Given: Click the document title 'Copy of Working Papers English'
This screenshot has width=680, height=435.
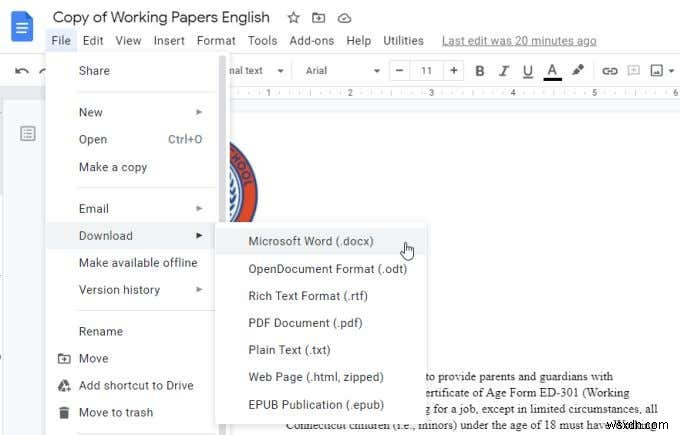Looking at the screenshot, I should [x=161, y=17].
